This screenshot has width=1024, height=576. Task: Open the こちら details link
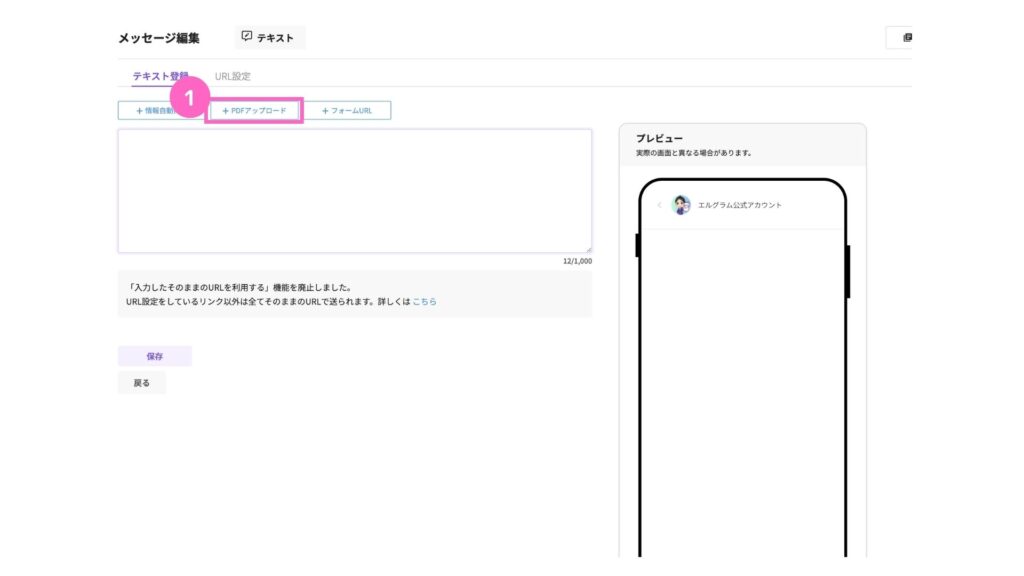point(424,301)
